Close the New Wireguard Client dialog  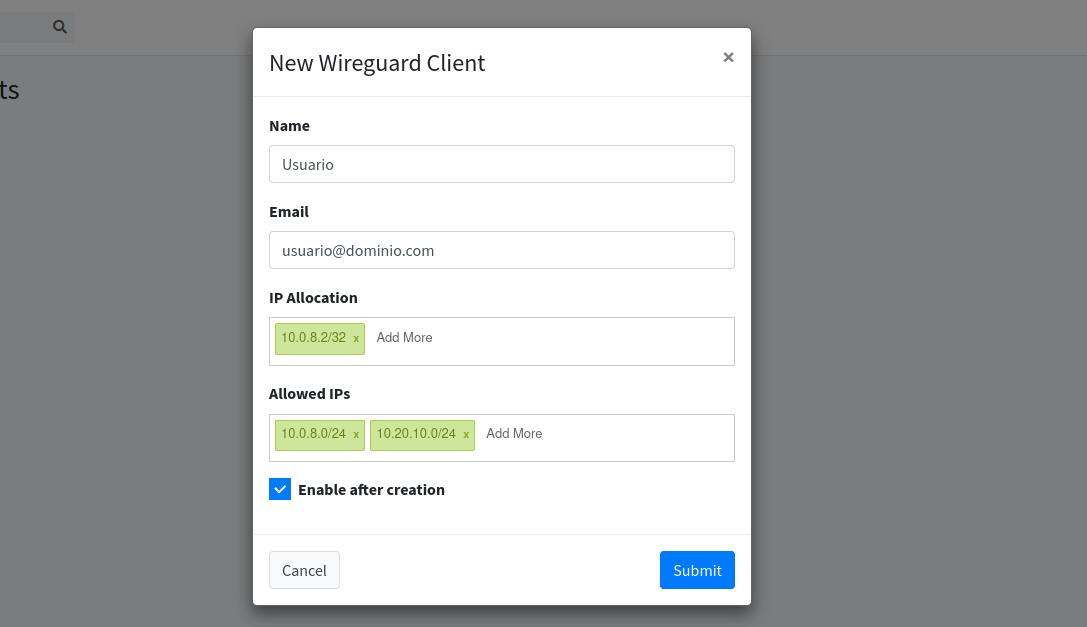[728, 57]
